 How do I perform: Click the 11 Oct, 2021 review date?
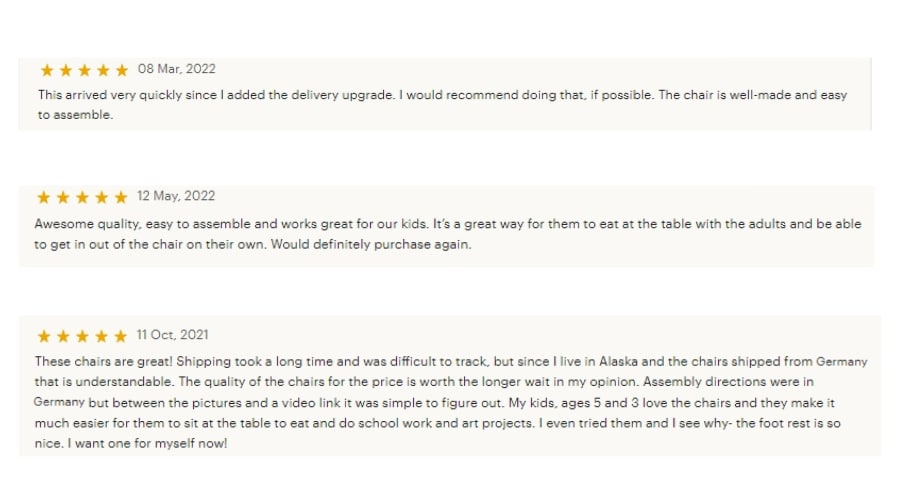coord(172,335)
